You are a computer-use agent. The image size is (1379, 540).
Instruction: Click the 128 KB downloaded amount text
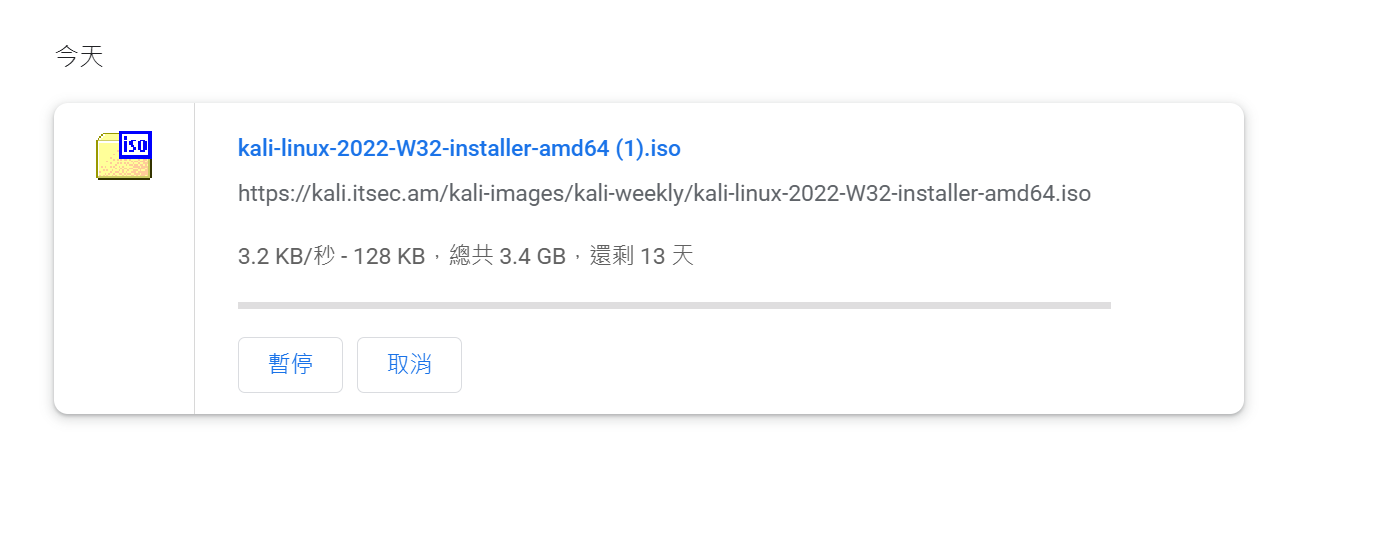click(x=389, y=256)
